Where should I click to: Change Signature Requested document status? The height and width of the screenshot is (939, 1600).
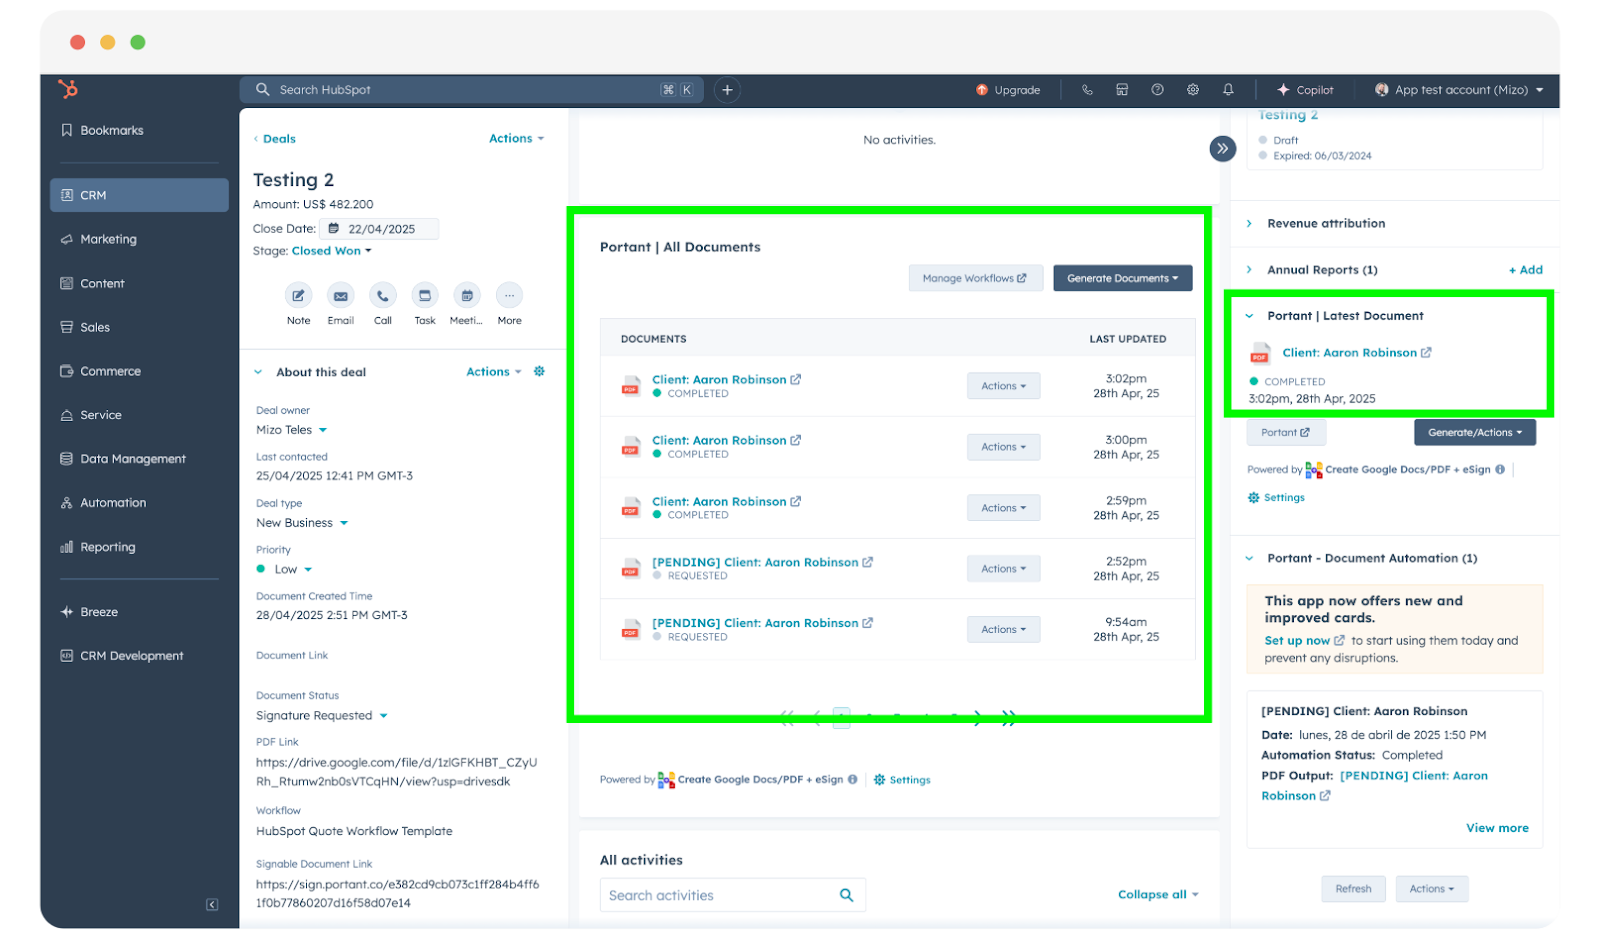click(321, 716)
